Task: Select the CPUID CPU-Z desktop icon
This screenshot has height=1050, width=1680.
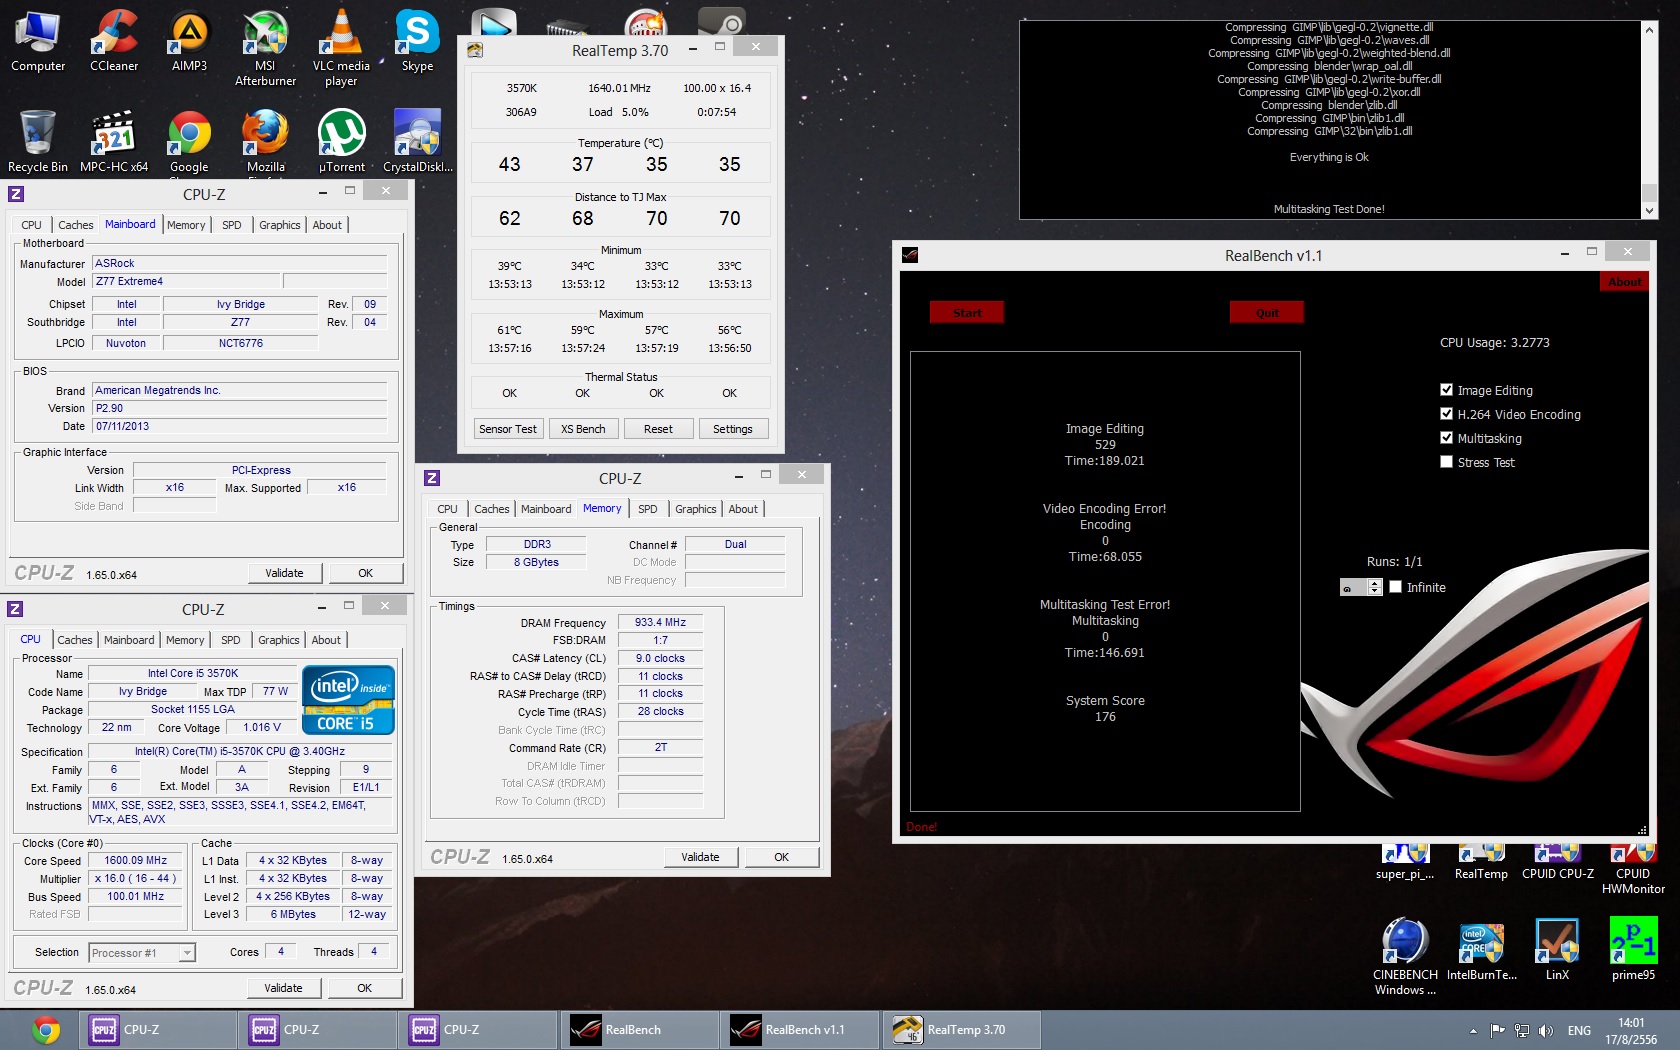Action: pyautogui.click(x=1557, y=863)
